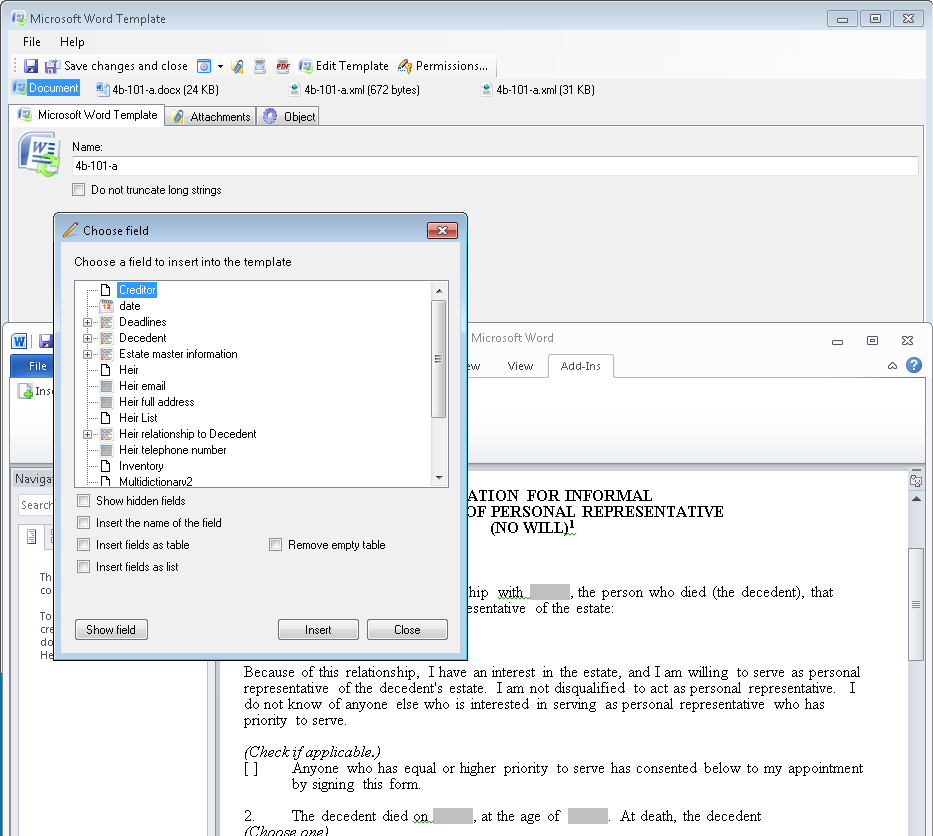This screenshot has width=933, height=836.
Task: Expand the Decedent tree node
Action: pos(87,339)
